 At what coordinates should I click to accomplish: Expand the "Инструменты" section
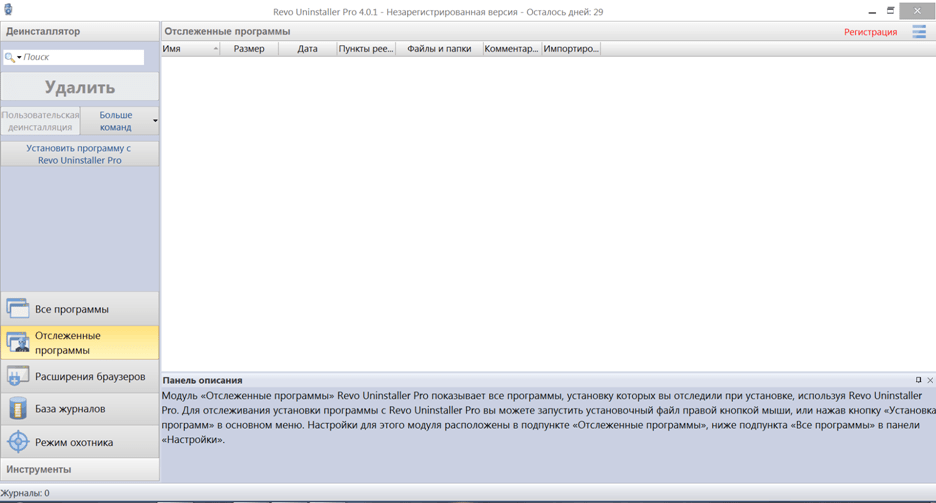tap(80, 469)
